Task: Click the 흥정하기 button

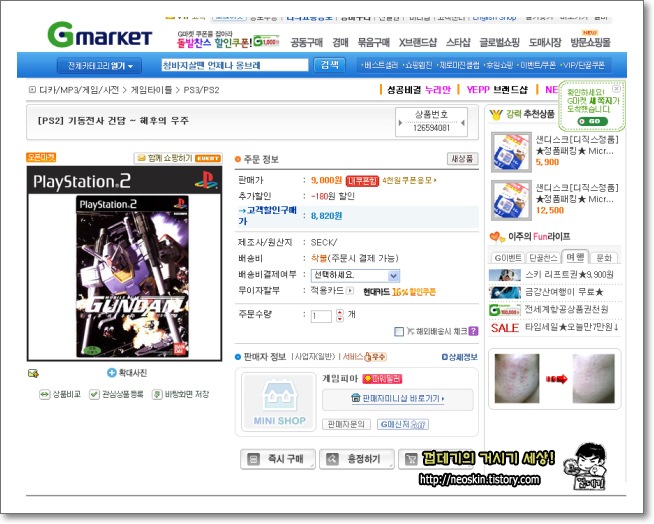Action: (357, 459)
